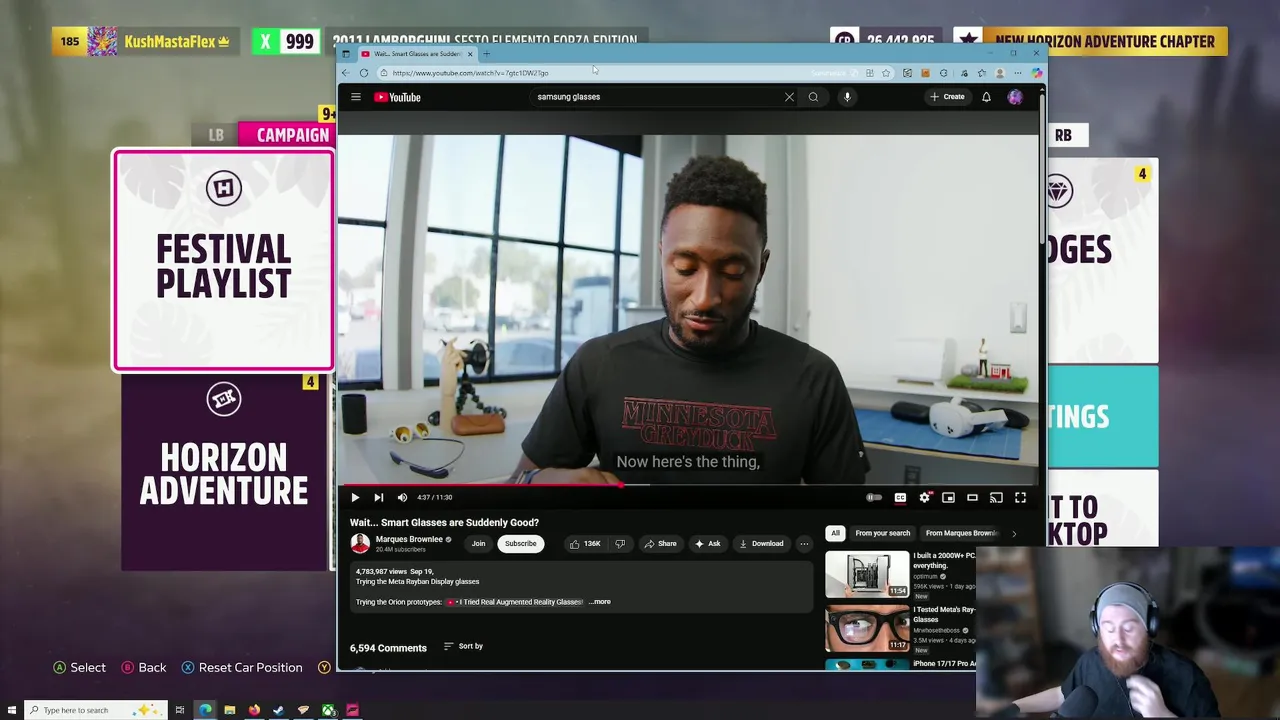
Task: Seek on the red video progress bar
Action: tap(687, 485)
